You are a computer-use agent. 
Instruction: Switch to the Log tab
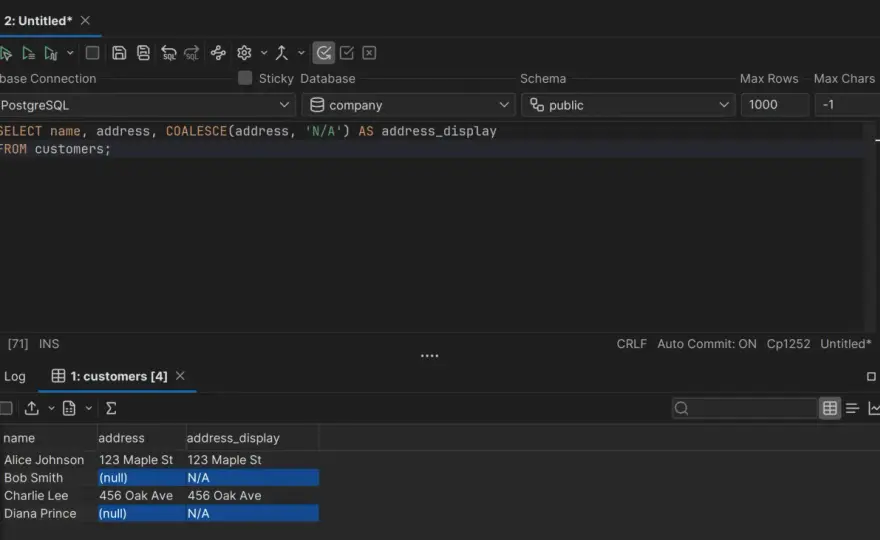[15, 376]
